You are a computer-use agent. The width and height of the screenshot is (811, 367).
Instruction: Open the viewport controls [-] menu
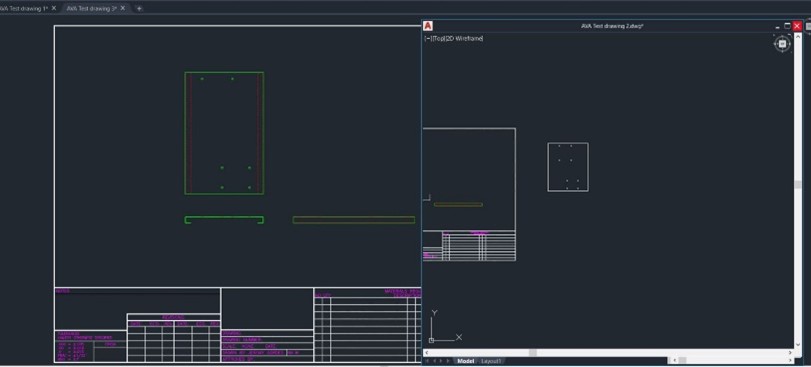(x=428, y=38)
